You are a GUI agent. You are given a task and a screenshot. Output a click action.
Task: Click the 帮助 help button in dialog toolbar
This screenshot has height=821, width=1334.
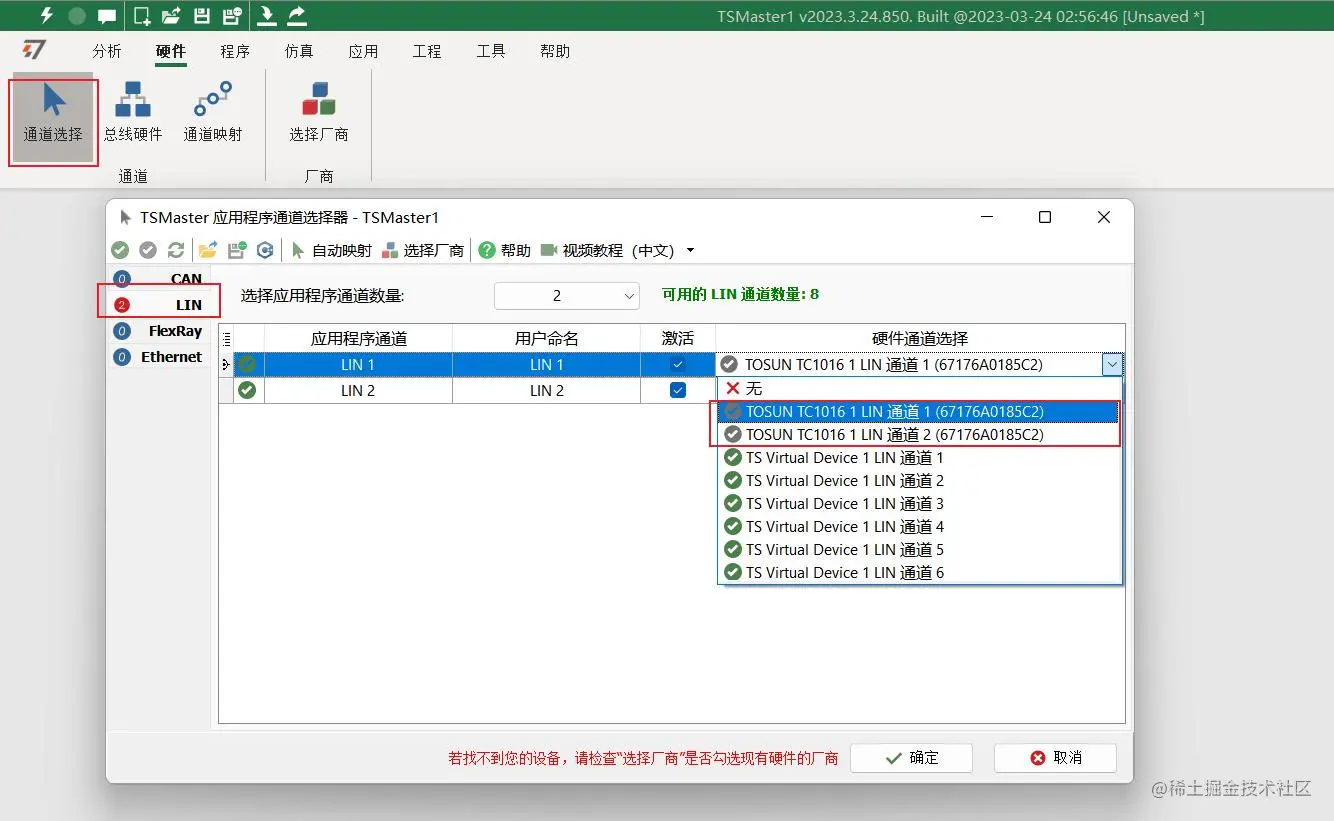[504, 250]
